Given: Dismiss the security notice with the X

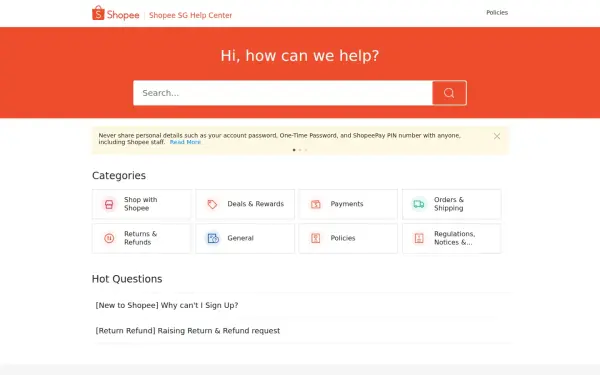Looking at the screenshot, I should tap(497, 136).
